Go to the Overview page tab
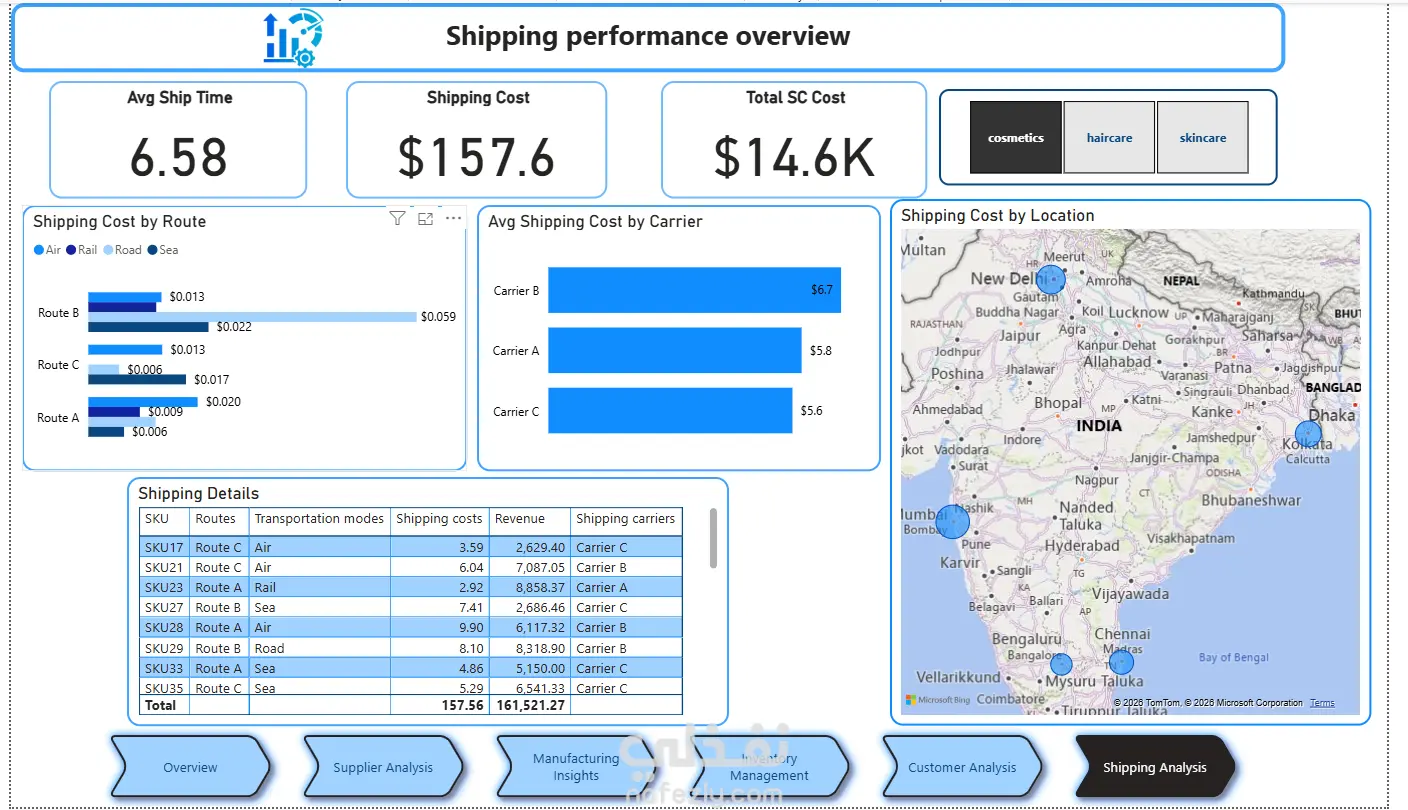The image size is (1408, 810). (190, 767)
